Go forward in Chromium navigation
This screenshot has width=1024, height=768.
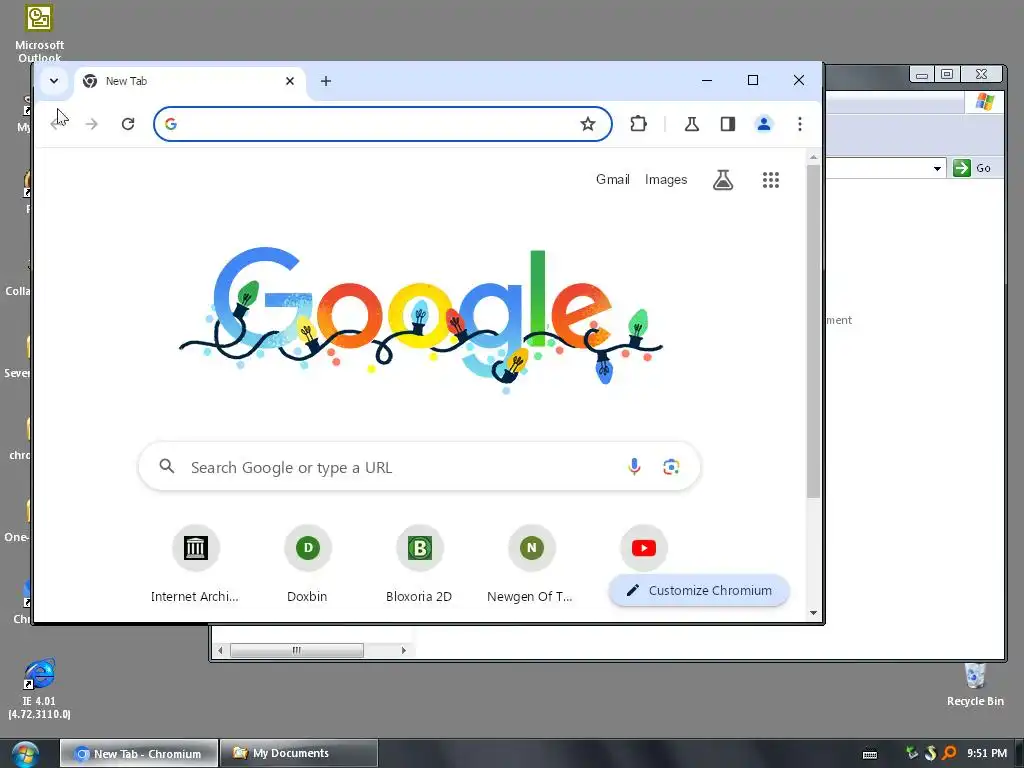pyautogui.click(x=91, y=124)
